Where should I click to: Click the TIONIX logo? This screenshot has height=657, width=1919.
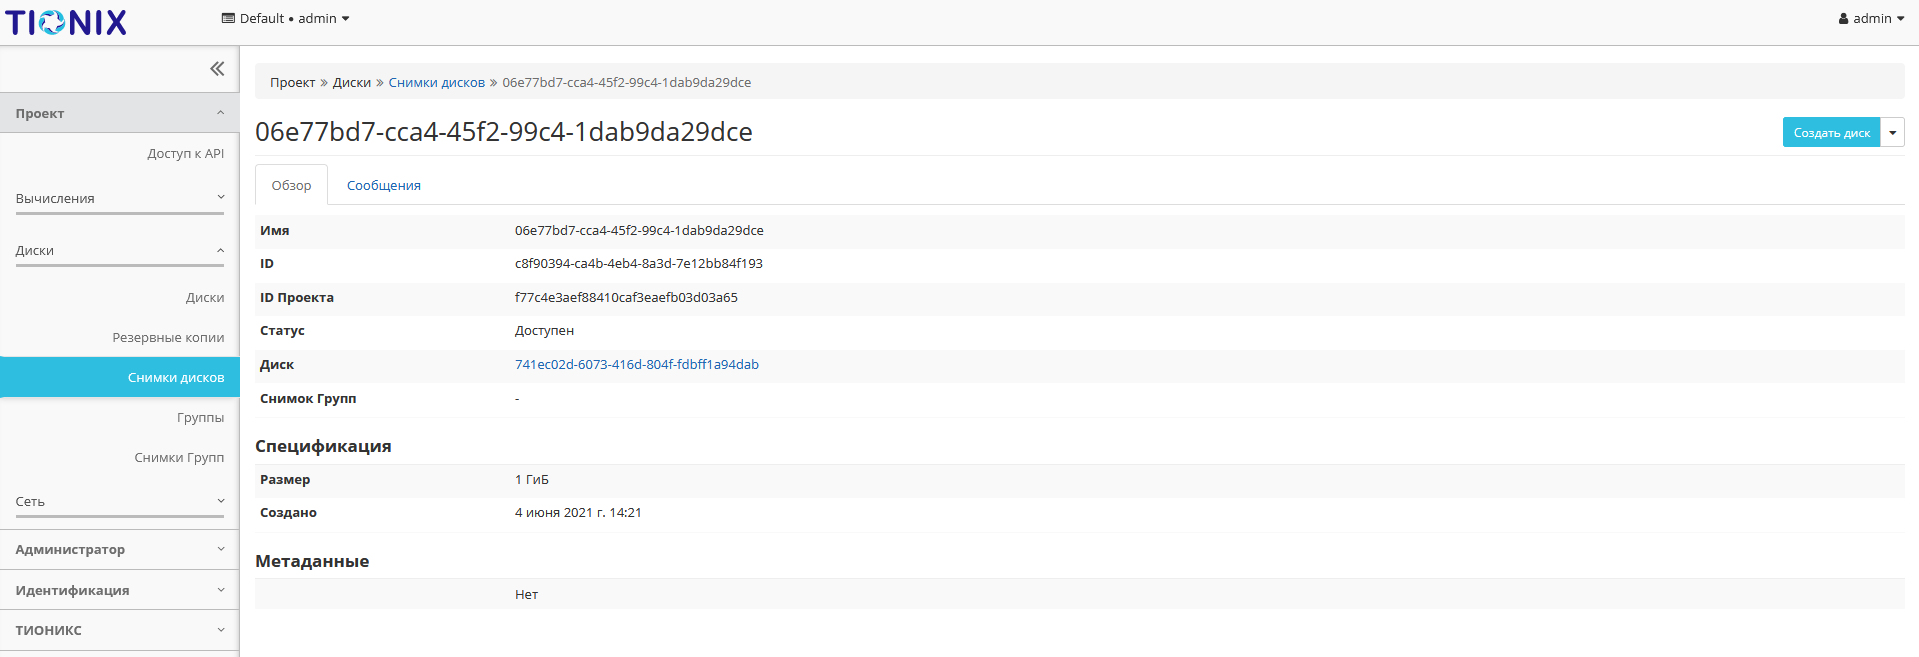click(x=66, y=22)
